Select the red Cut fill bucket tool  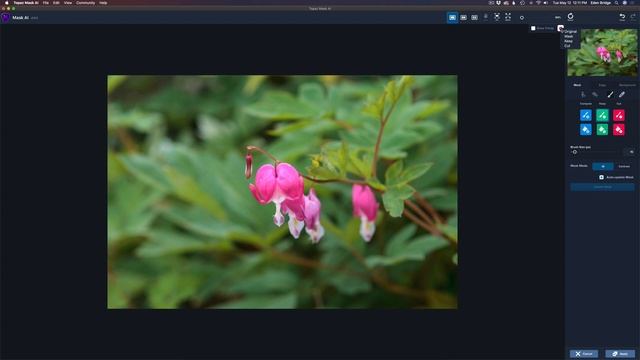tap(619, 129)
